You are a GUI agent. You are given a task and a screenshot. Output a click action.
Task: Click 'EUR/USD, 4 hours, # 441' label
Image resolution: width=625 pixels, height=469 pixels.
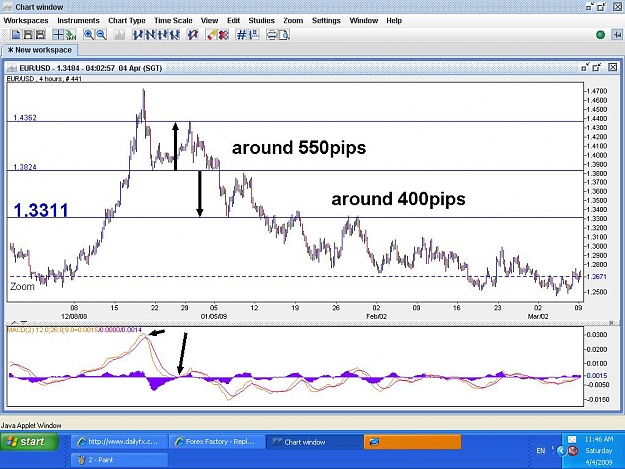click(x=44, y=79)
